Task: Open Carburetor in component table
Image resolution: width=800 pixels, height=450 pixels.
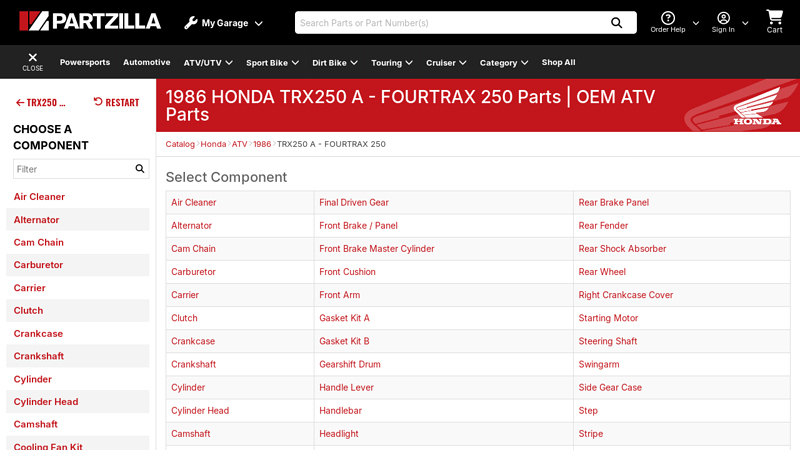Action: [x=193, y=272]
